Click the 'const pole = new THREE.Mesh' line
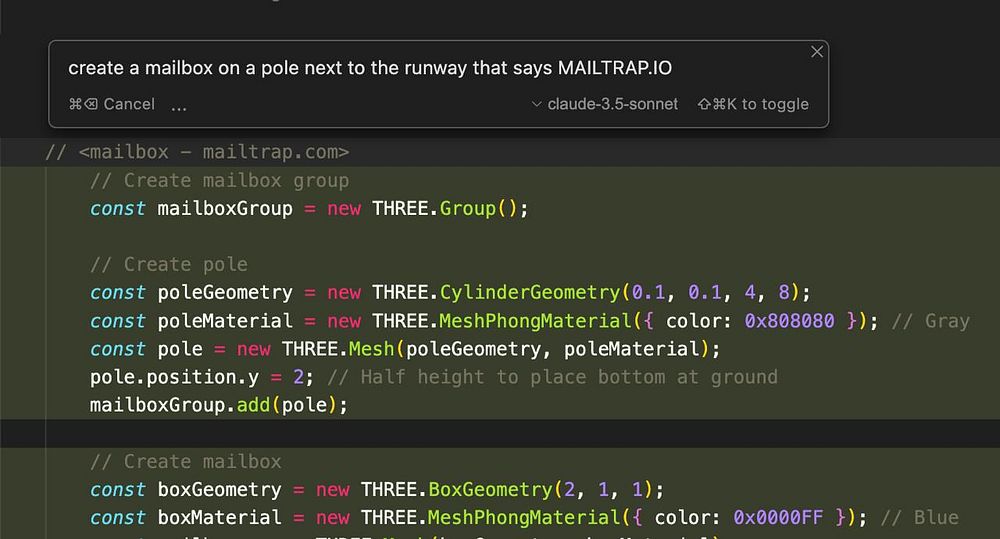 point(405,349)
